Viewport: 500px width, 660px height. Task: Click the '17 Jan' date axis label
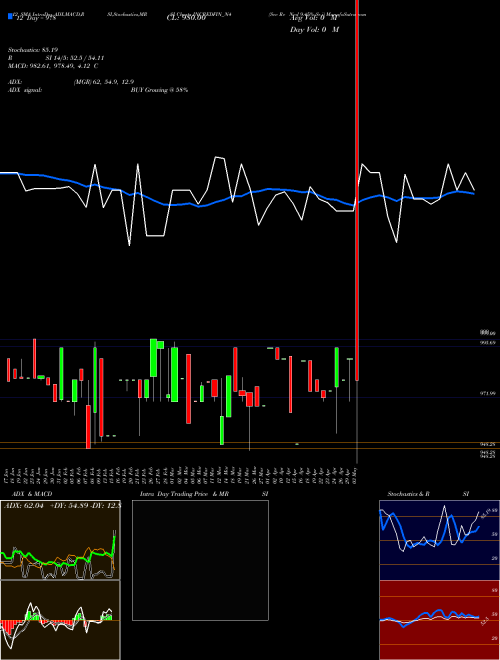point(8,476)
